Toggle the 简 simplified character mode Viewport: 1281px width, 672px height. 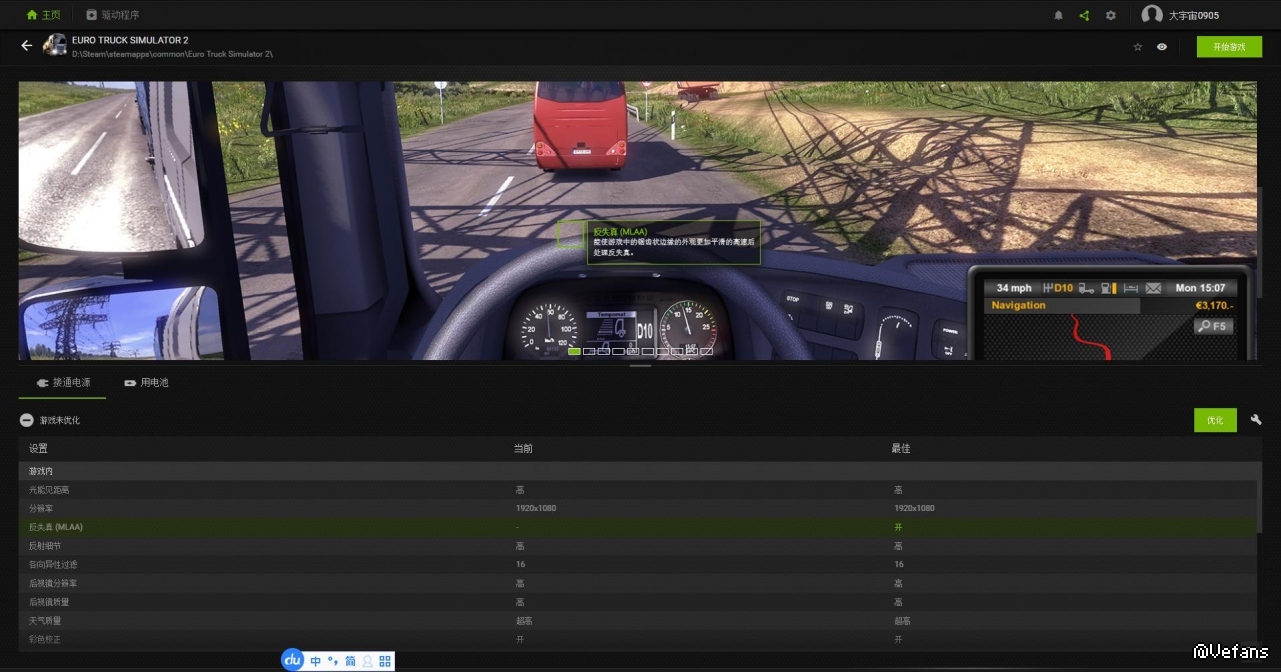[x=350, y=661]
